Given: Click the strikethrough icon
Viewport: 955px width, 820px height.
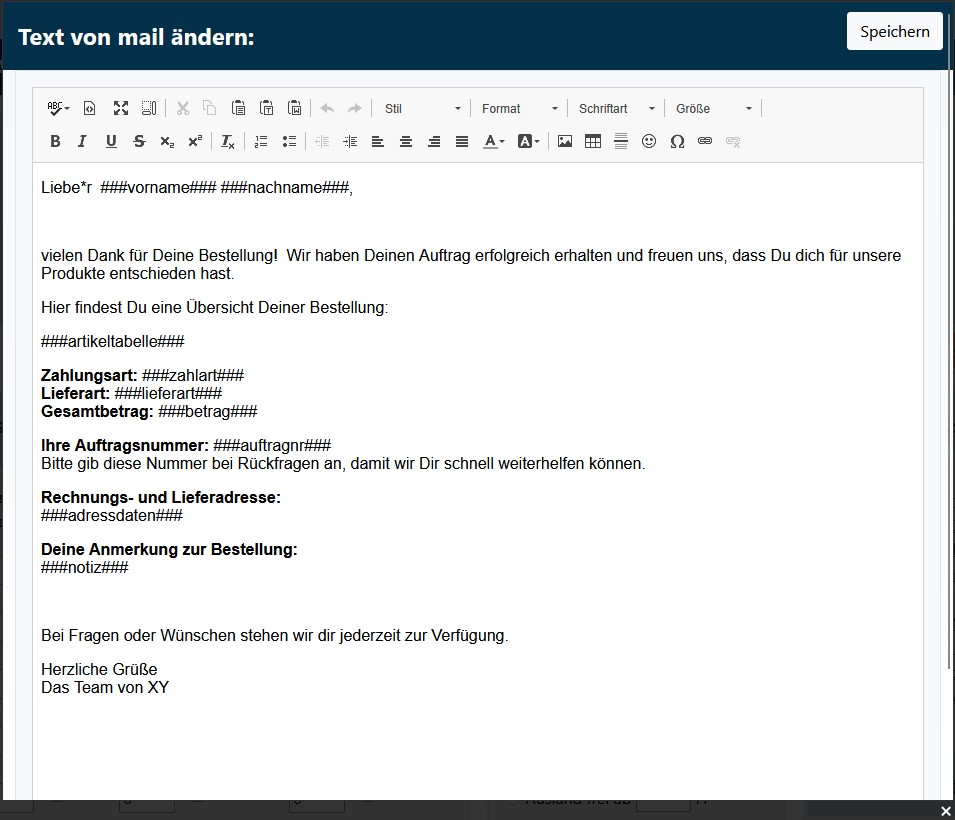Looking at the screenshot, I should click(139, 142).
